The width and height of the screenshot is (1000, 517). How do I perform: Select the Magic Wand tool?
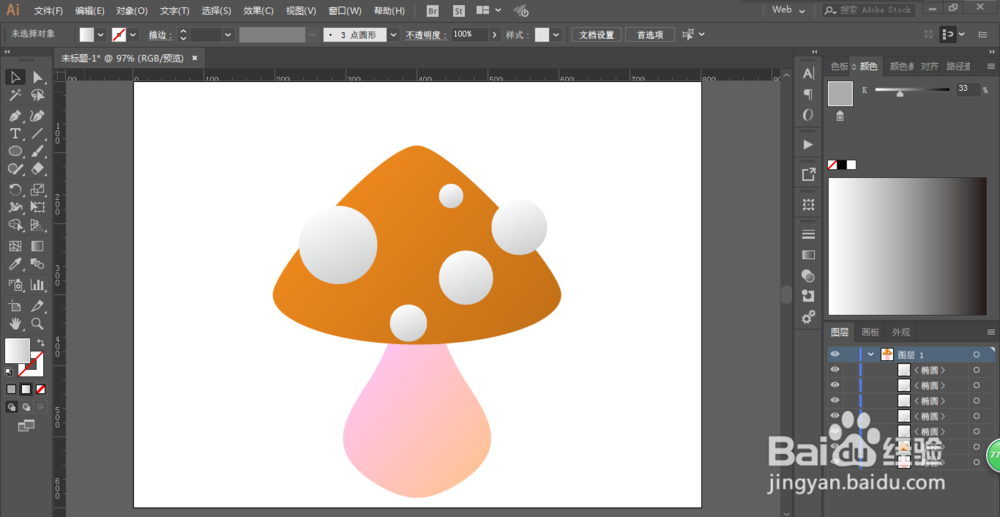(15, 96)
